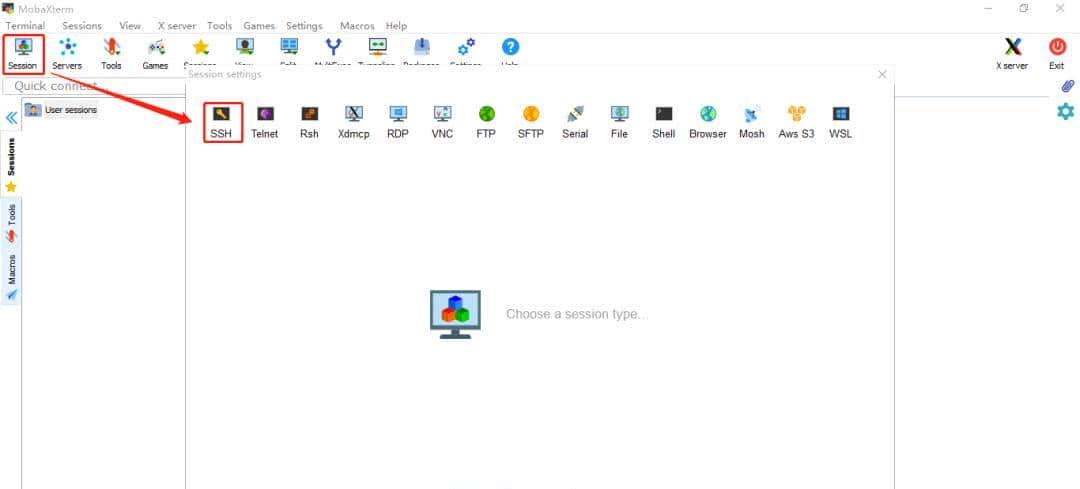The height and width of the screenshot is (489, 1080).
Task: Switch to the Sessions side tab
Action: [x=11, y=165]
